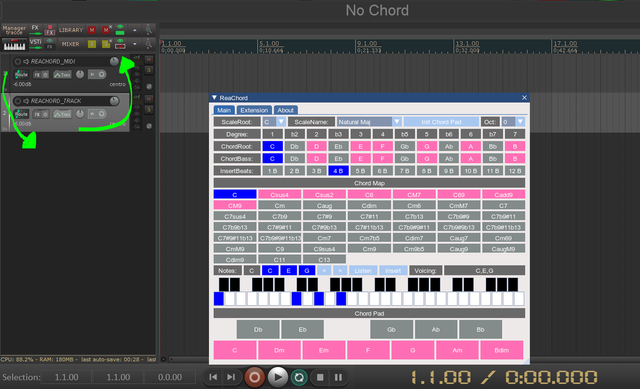The height and width of the screenshot is (389, 640).
Task: Switch to the Extension tab in ReaChord
Action: [254, 110]
